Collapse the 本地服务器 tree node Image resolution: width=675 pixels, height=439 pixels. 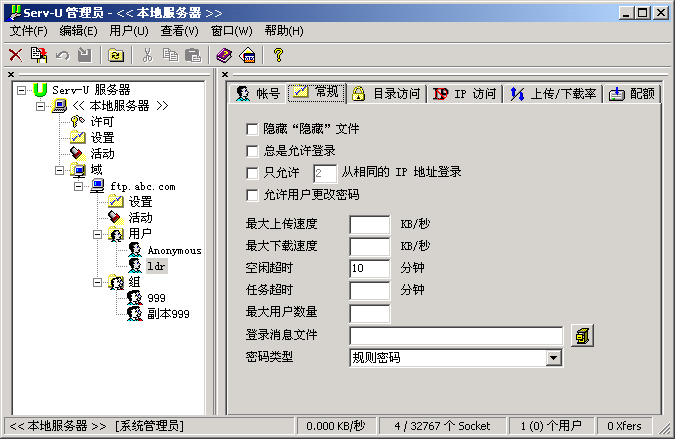[40, 106]
